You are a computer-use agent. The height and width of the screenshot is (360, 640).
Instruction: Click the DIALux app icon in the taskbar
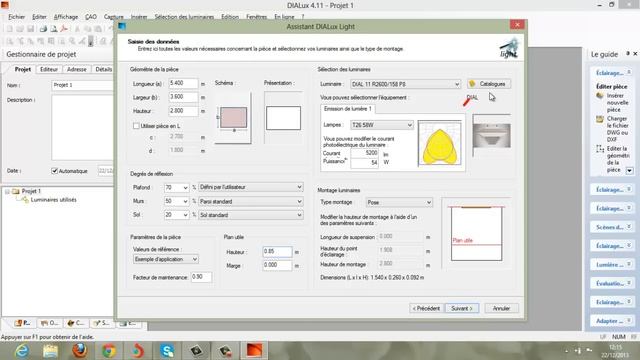pyautogui.click(x=254, y=351)
